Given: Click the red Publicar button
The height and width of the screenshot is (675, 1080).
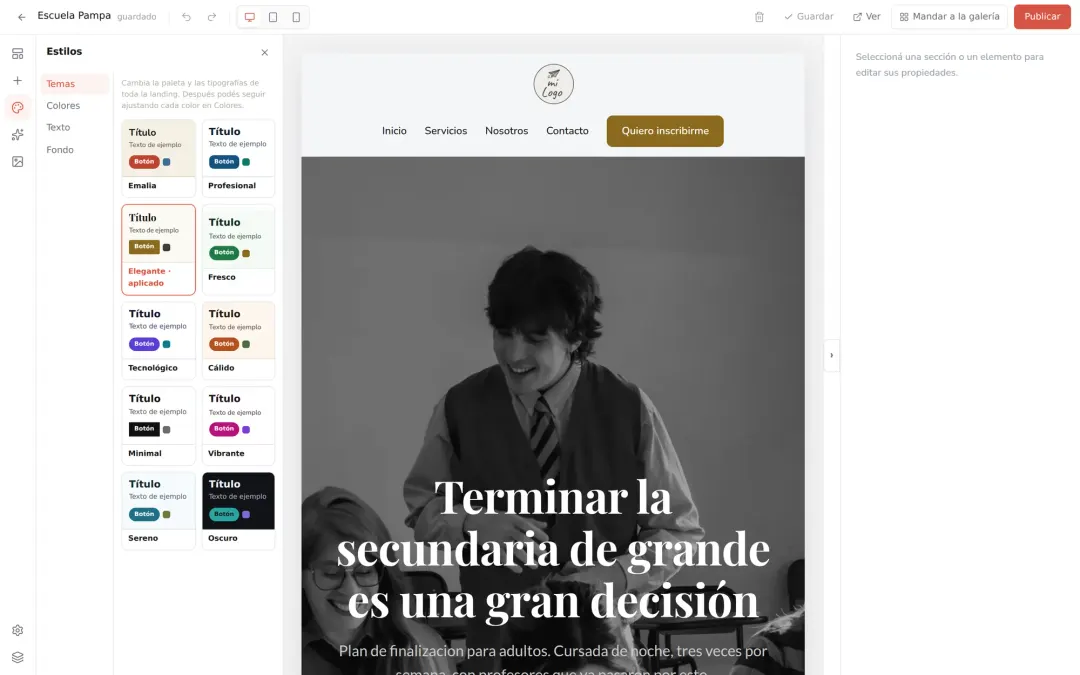Looking at the screenshot, I should click(1042, 17).
